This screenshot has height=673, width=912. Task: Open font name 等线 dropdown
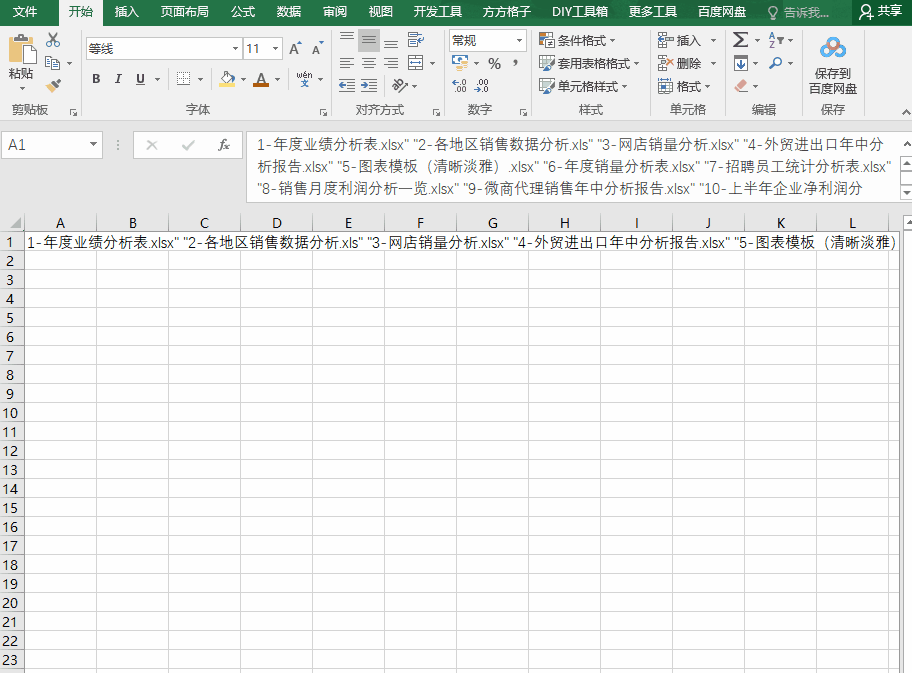click(x=235, y=49)
